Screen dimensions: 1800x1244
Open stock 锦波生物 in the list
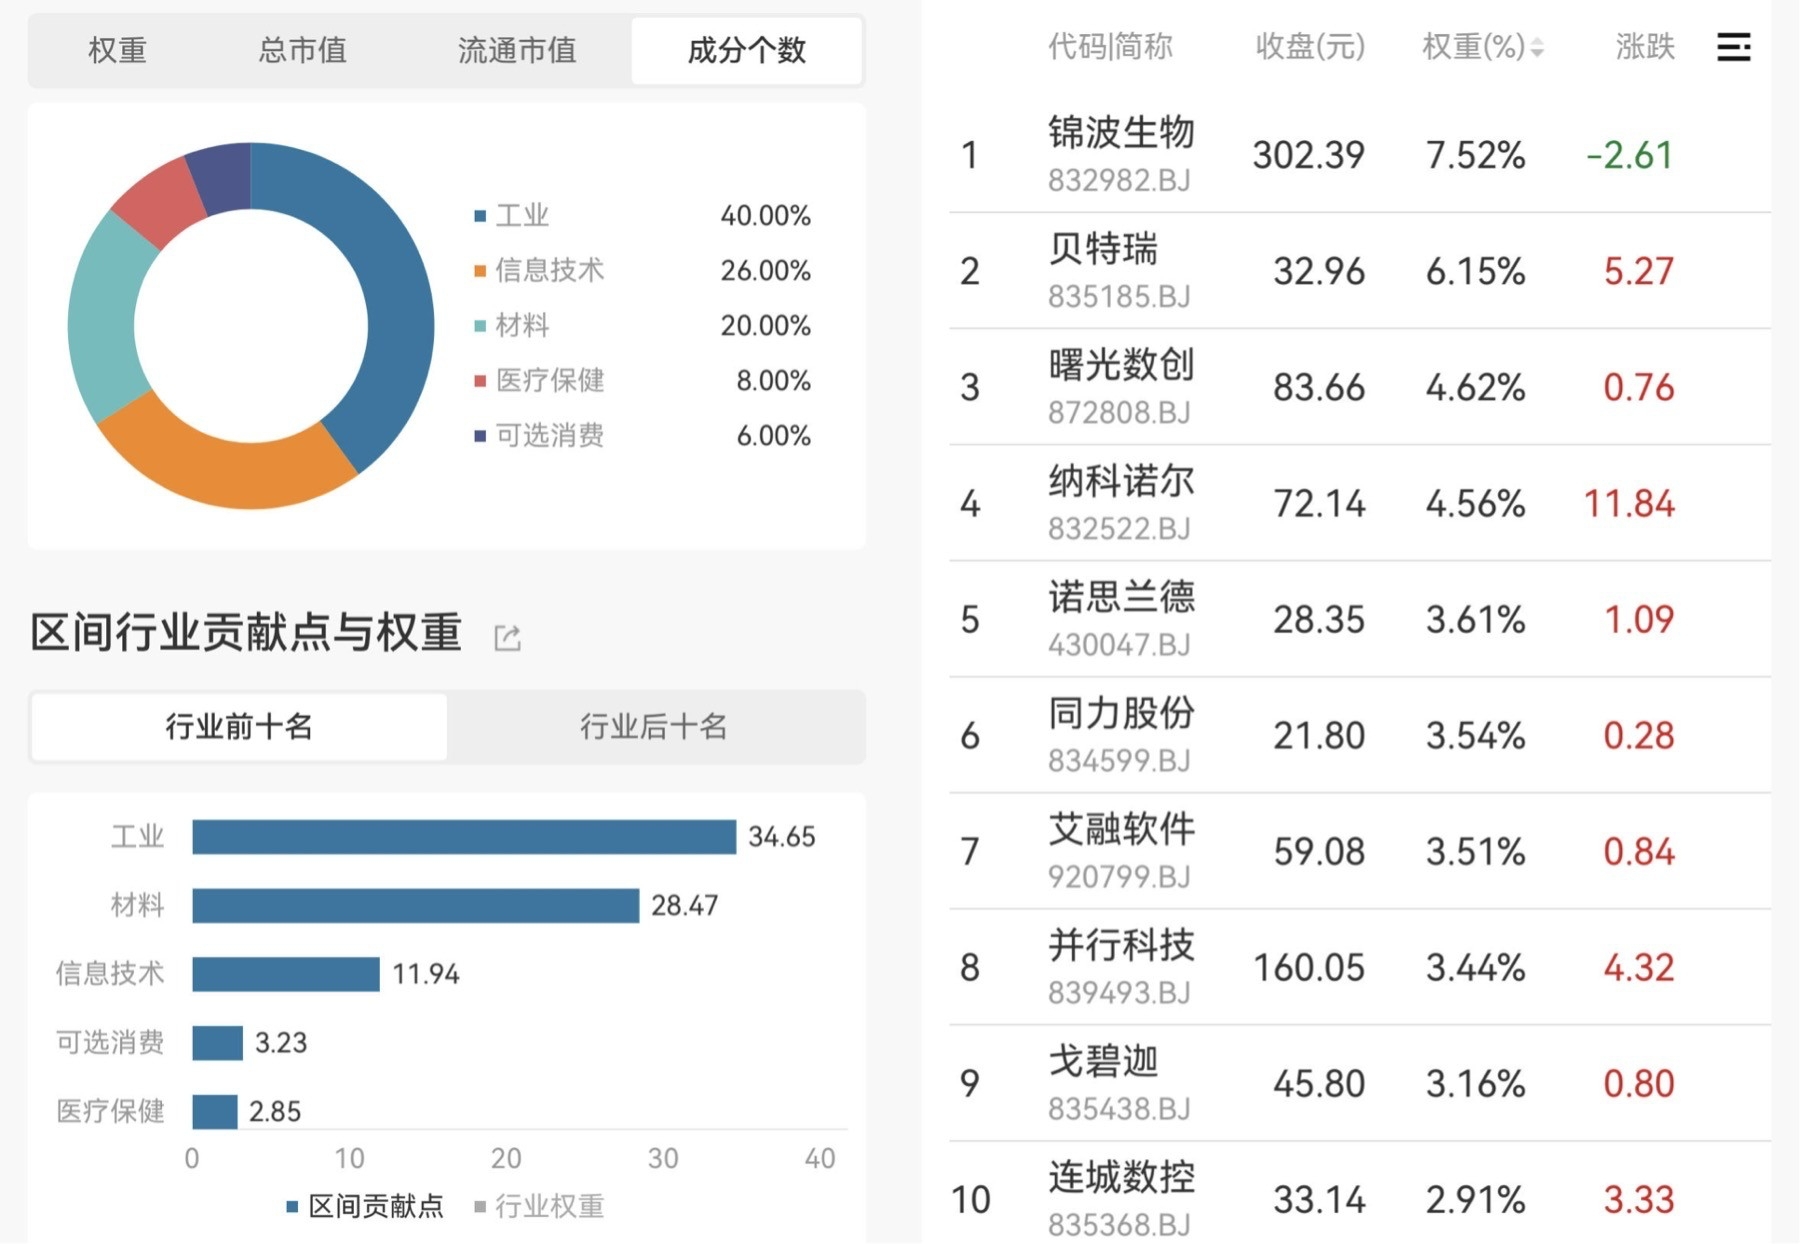coord(1120,153)
